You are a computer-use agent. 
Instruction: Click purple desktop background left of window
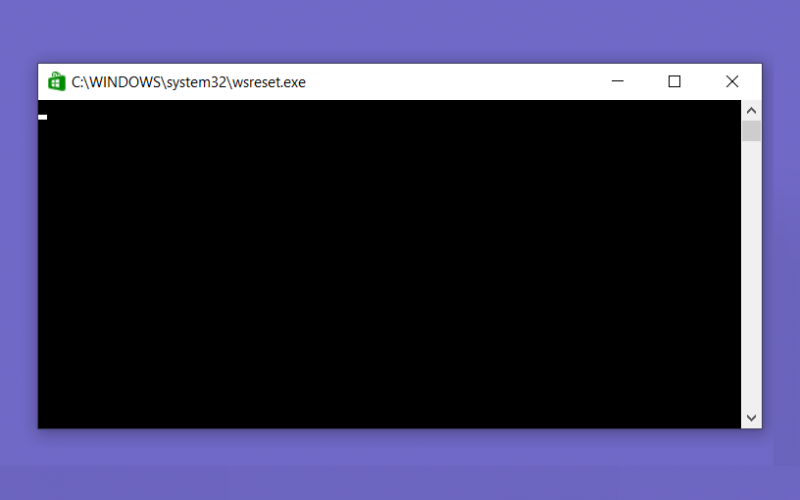tap(18, 246)
